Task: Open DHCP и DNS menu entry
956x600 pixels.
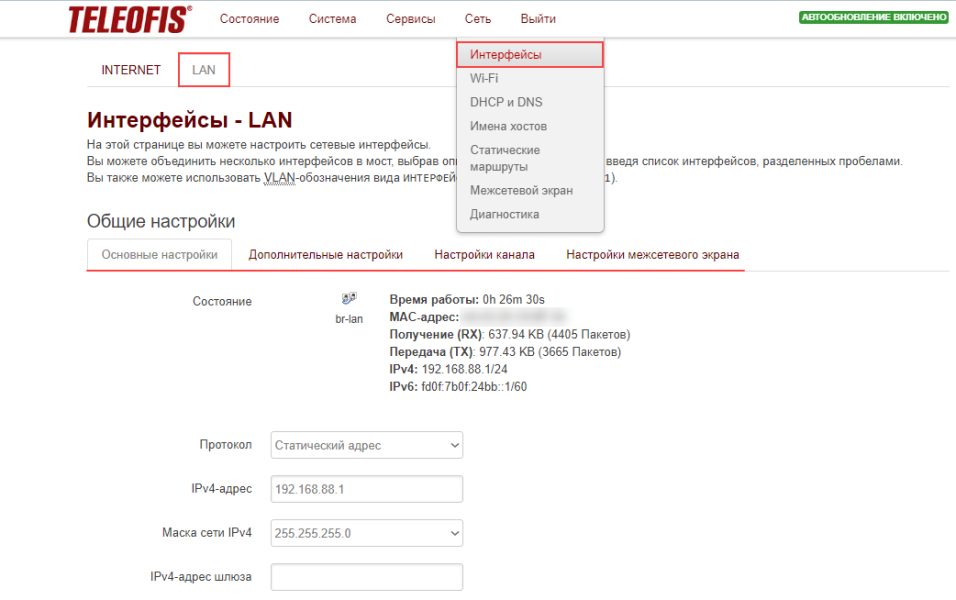Action: point(506,102)
